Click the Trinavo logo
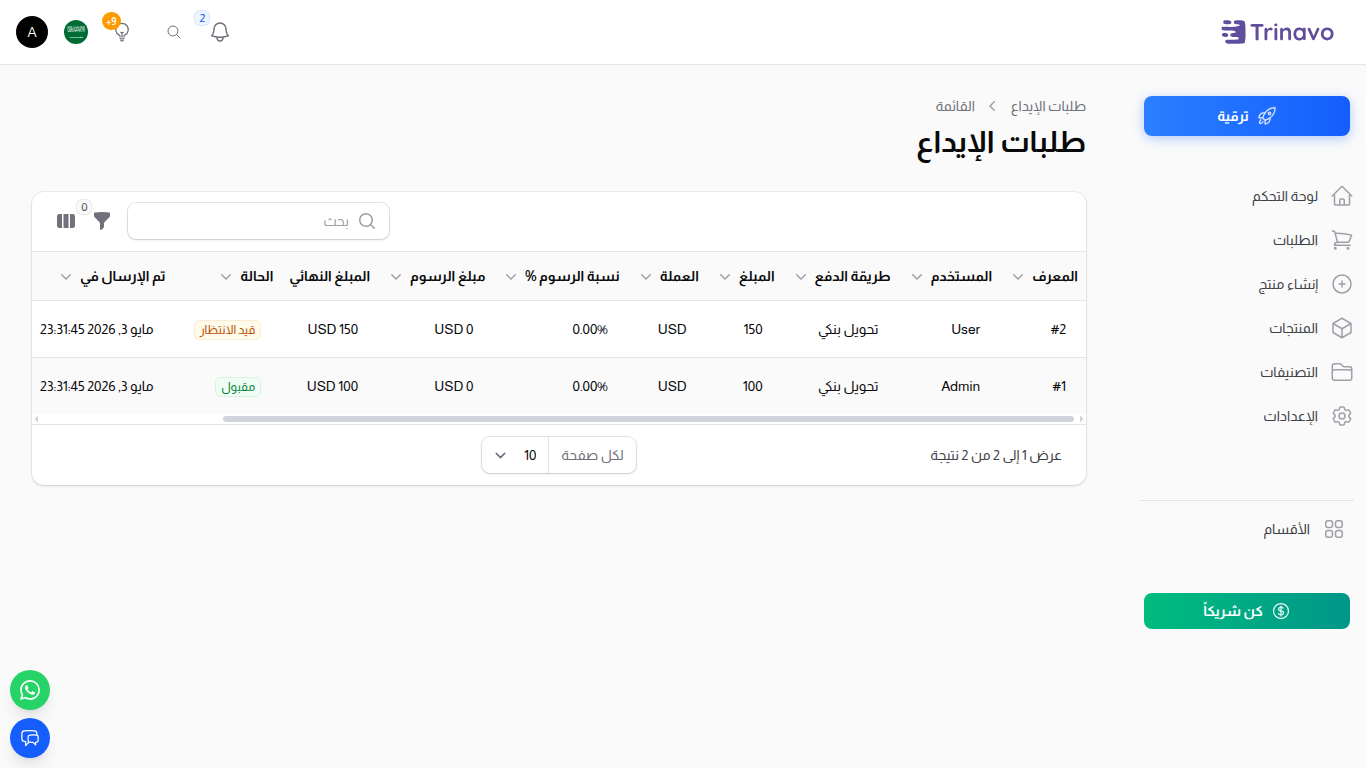The height and width of the screenshot is (768, 1366). 1278,32
